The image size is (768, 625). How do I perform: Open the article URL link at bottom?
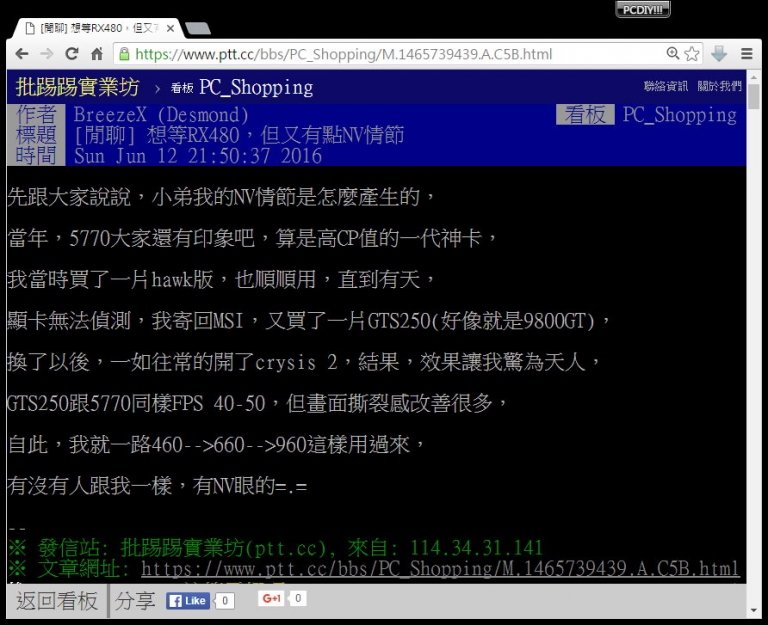click(x=440, y=569)
